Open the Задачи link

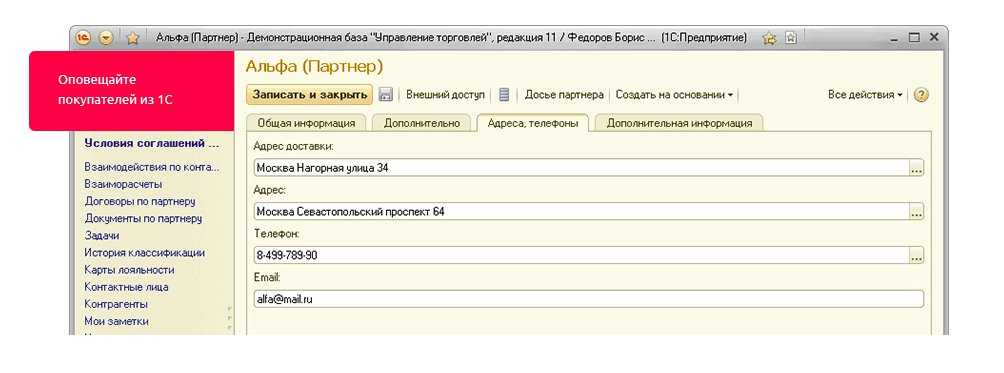click(101, 235)
